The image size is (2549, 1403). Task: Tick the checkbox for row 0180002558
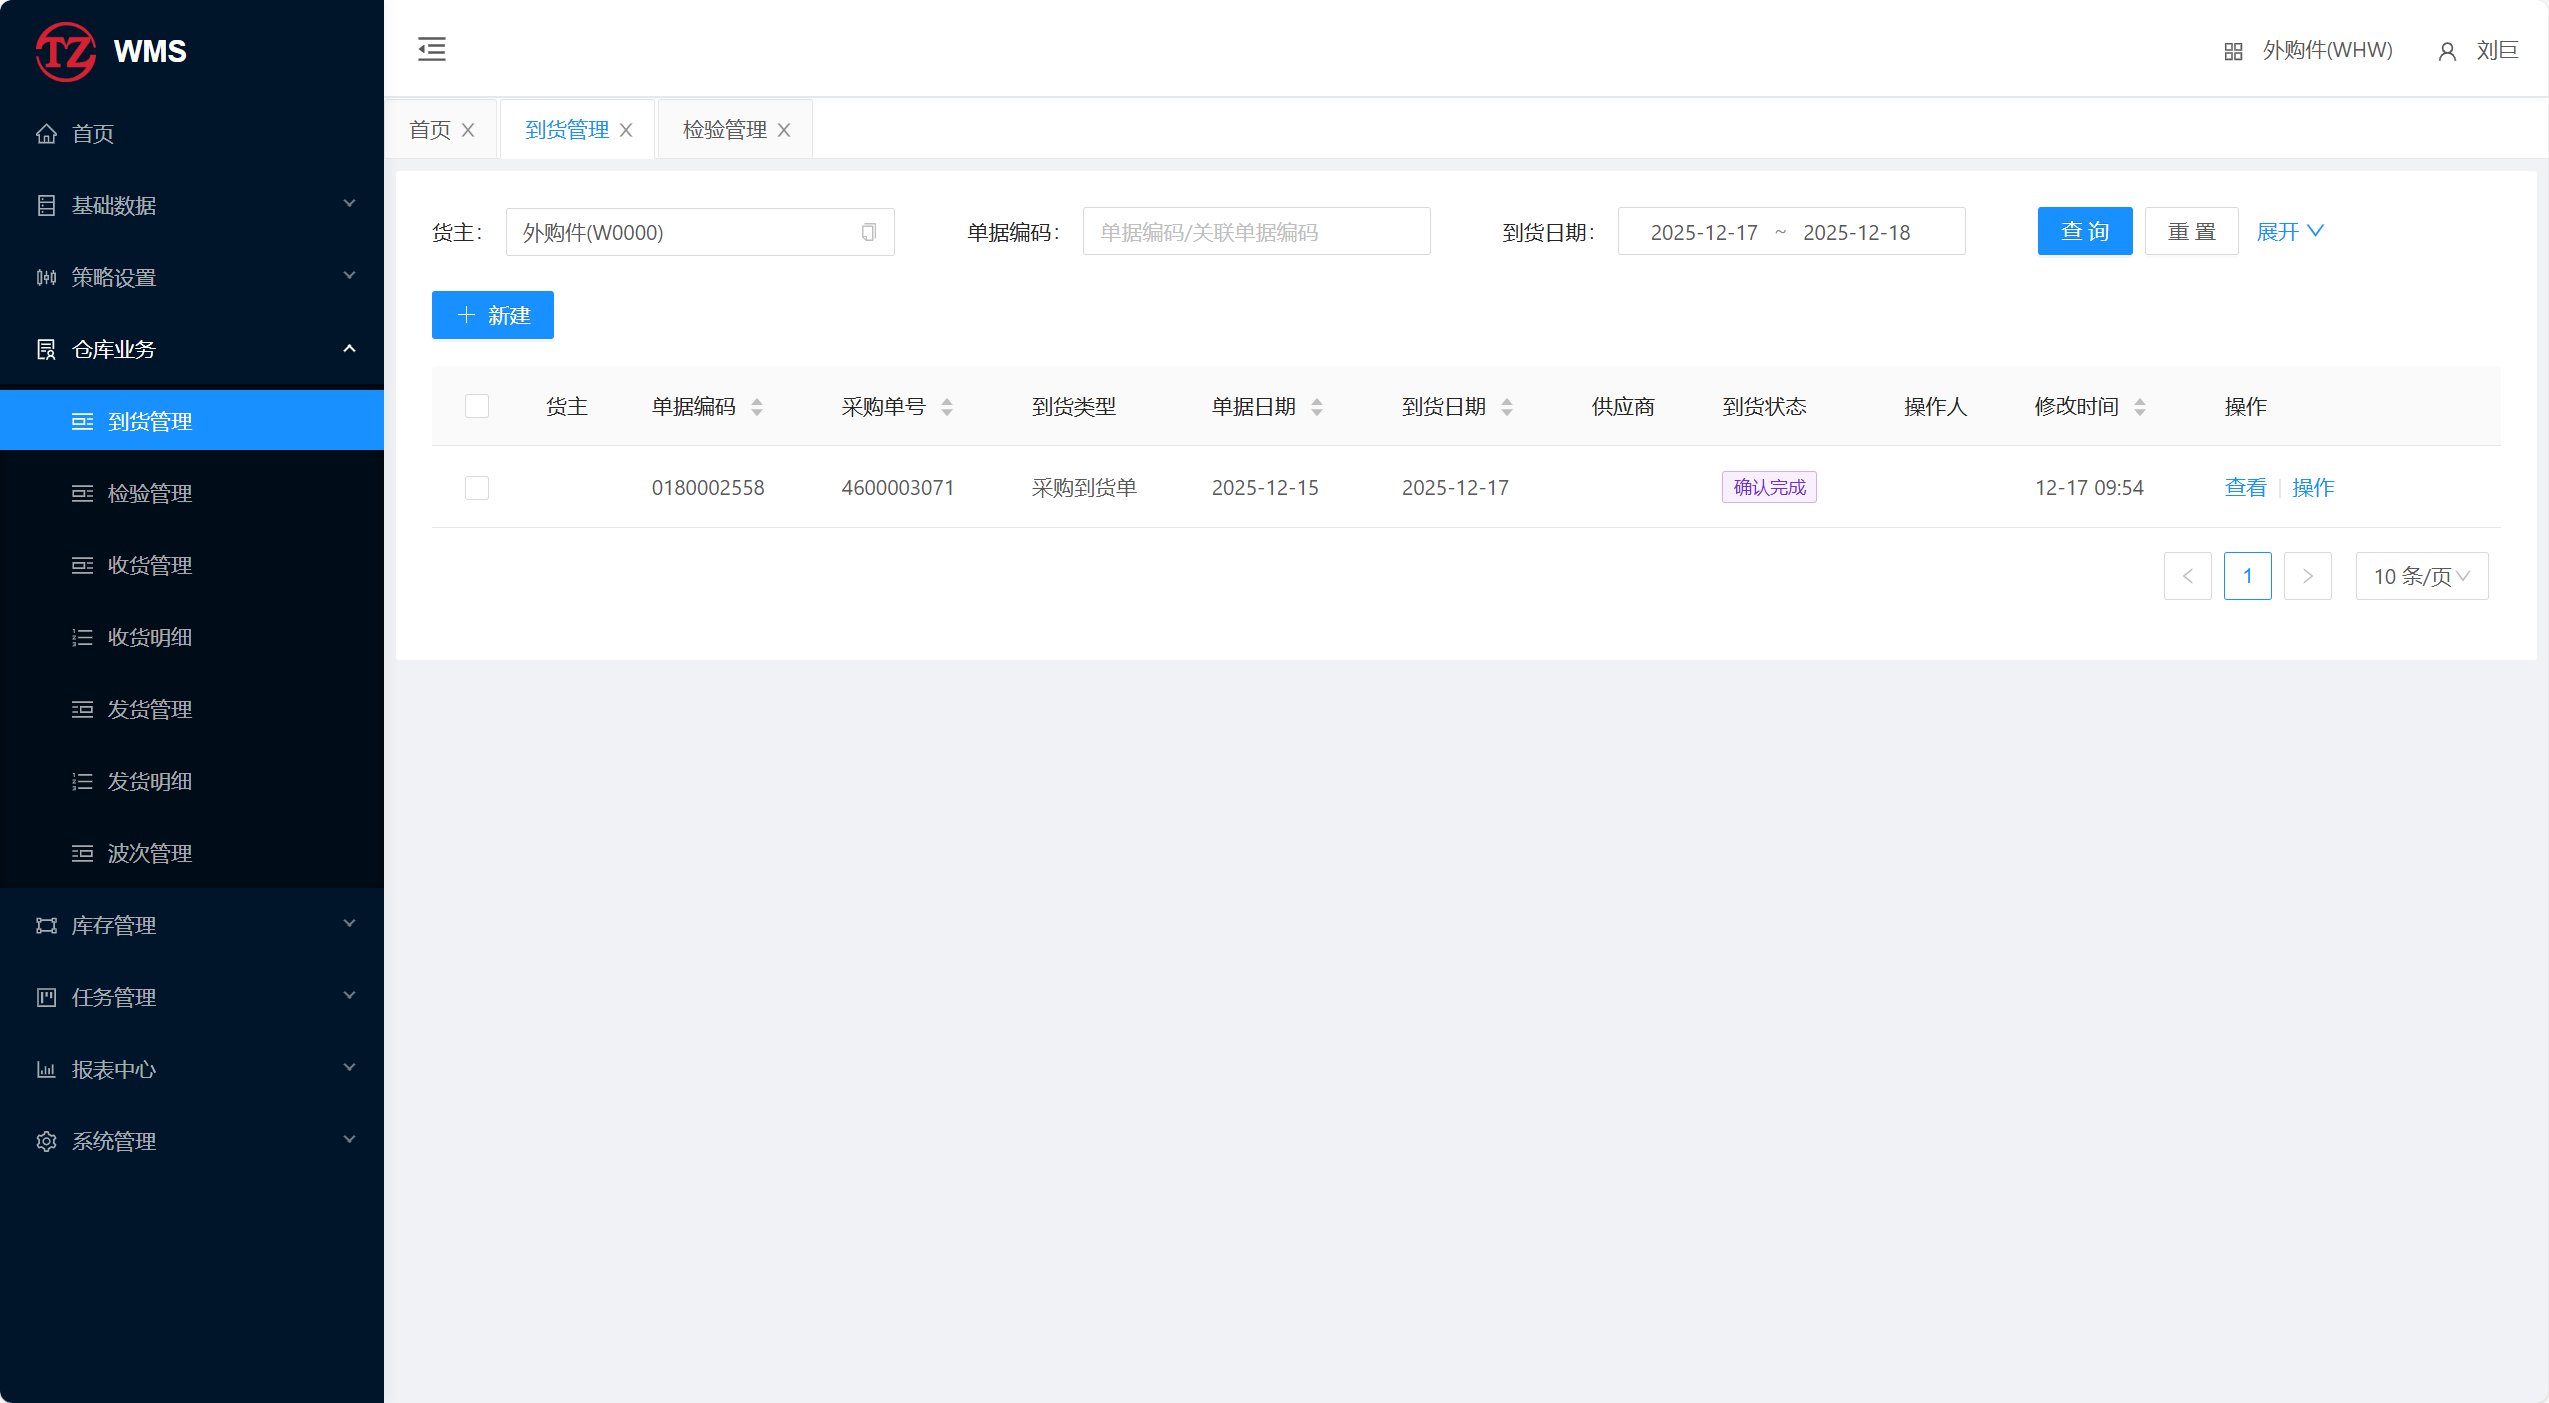(477, 488)
